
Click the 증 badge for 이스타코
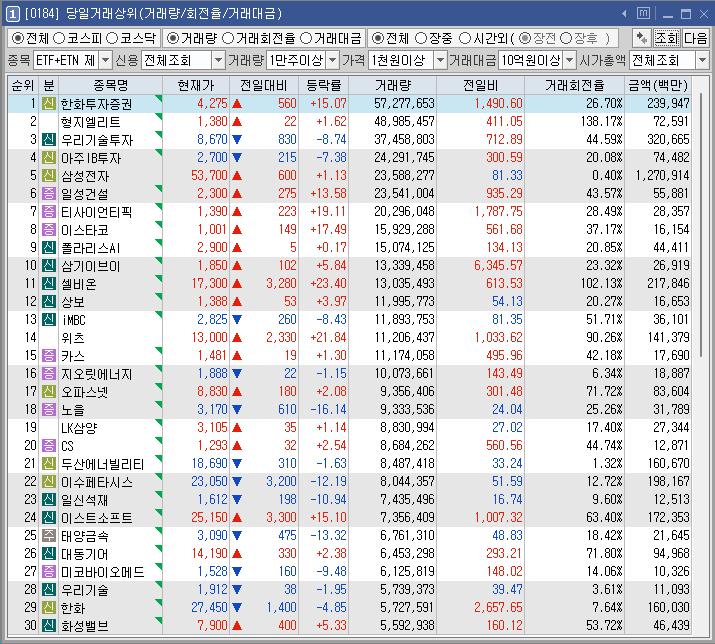pyautogui.click(x=49, y=230)
